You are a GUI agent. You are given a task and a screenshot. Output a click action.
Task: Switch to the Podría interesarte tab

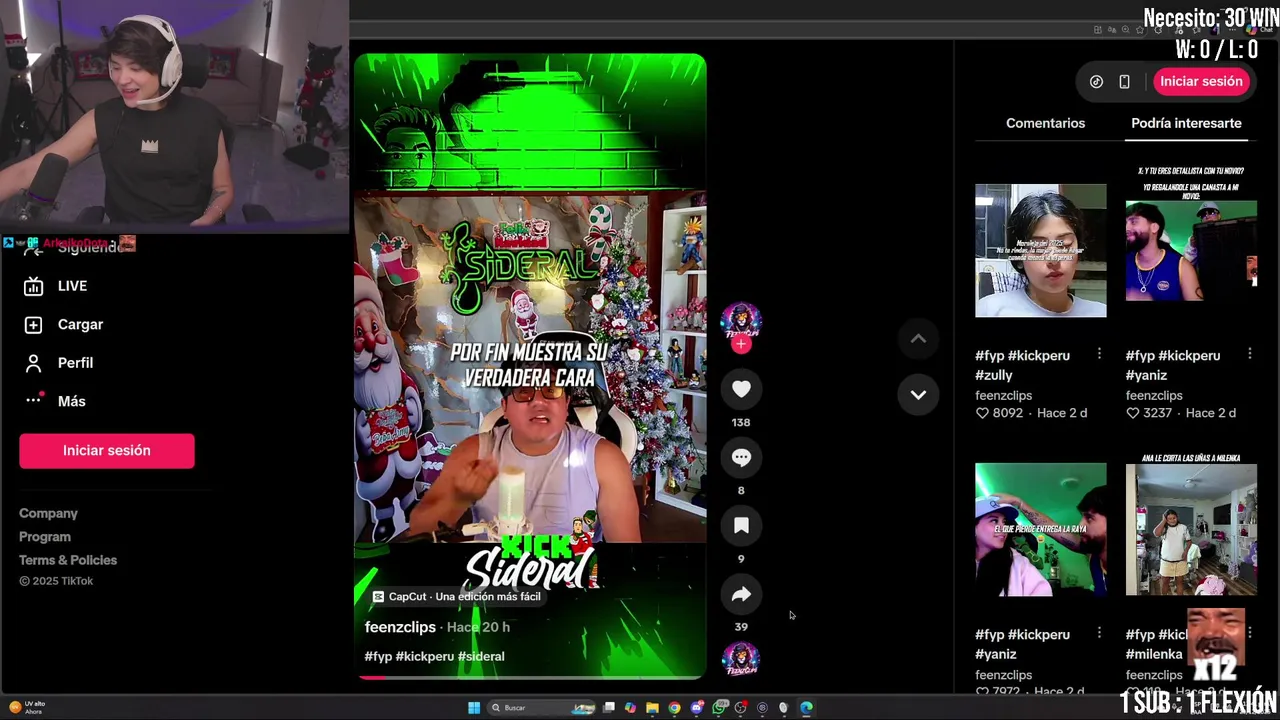tap(1186, 123)
